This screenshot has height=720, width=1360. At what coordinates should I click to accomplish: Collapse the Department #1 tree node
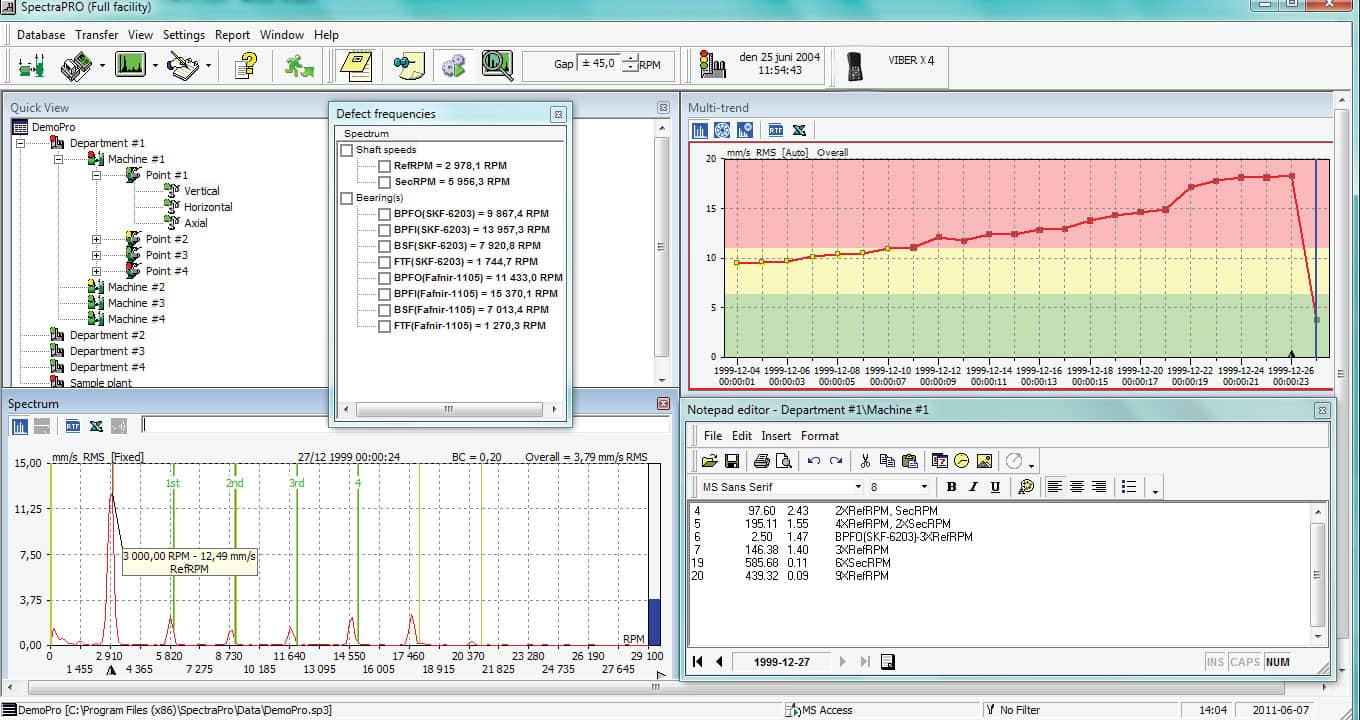pos(20,143)
